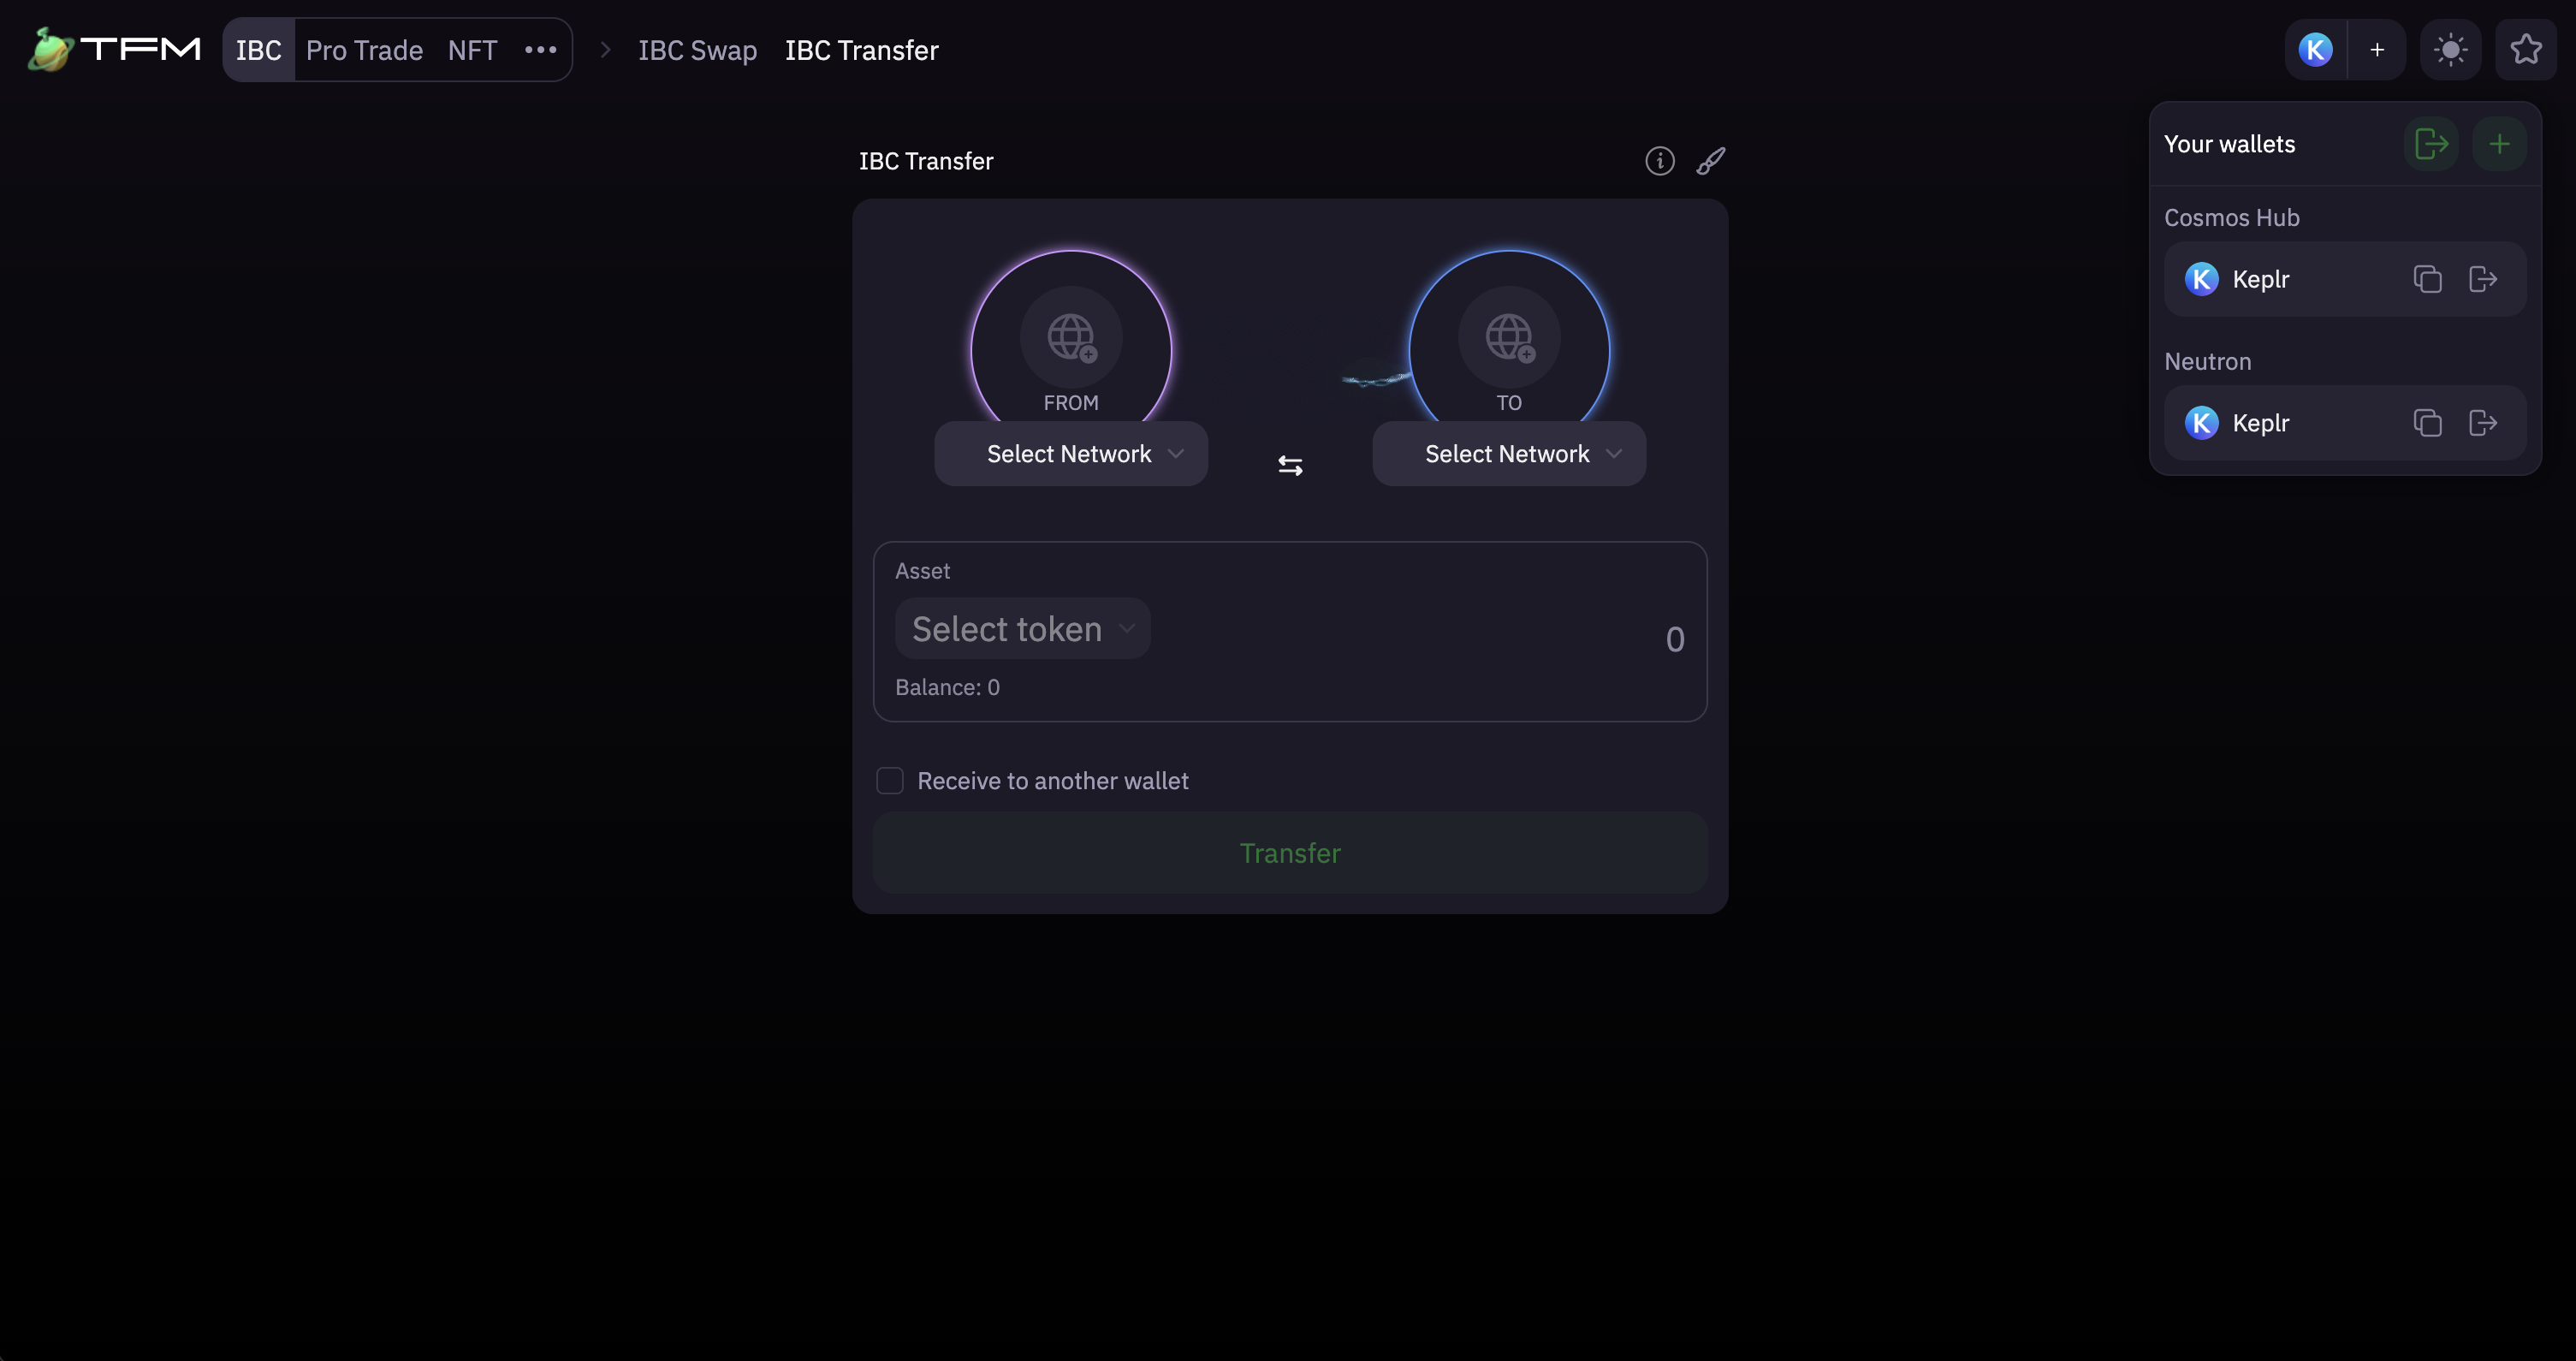Click the info icon beside IBC Transfer
This screenshot has width=2576, height=1361.
1659,161
